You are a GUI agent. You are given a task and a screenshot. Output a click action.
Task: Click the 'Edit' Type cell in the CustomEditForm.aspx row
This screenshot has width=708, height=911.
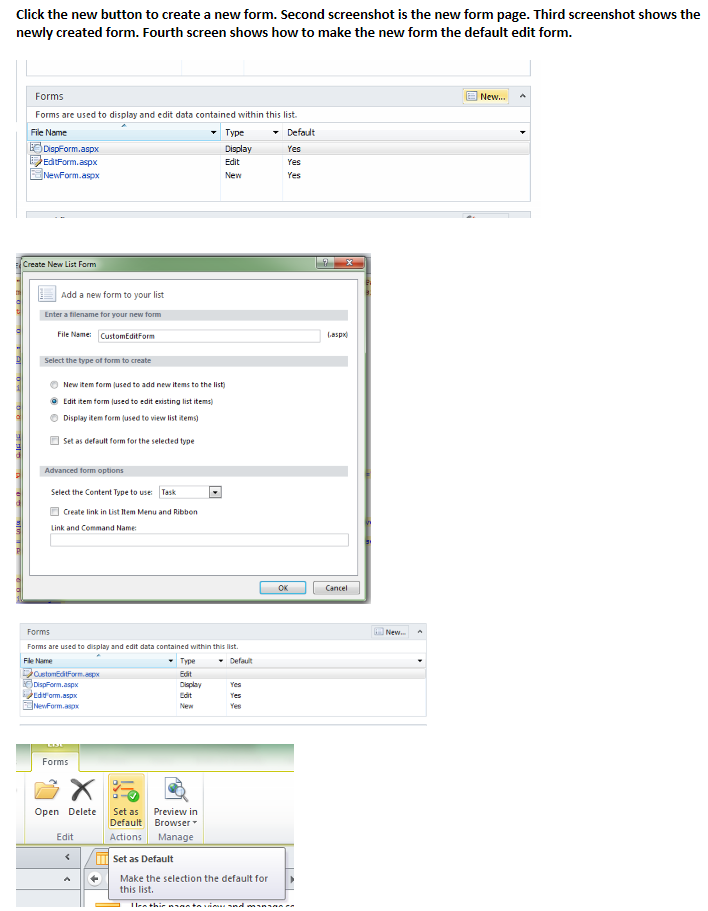click(186, 675)
